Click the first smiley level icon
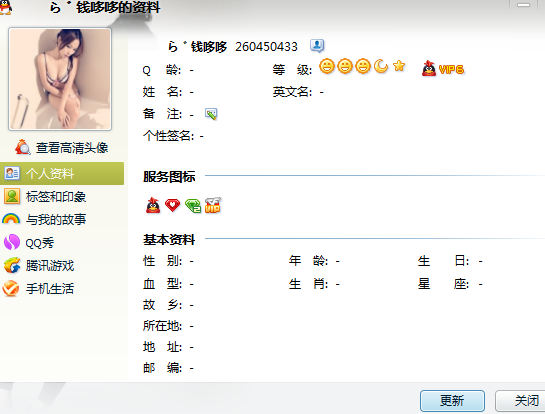The image size is (545, 414). [x=327, y=66]
